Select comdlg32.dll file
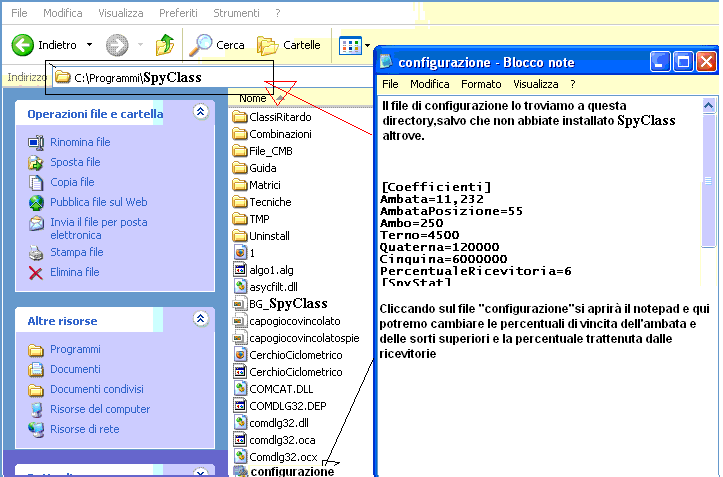723x477 pixels. [x=271, y=423]
